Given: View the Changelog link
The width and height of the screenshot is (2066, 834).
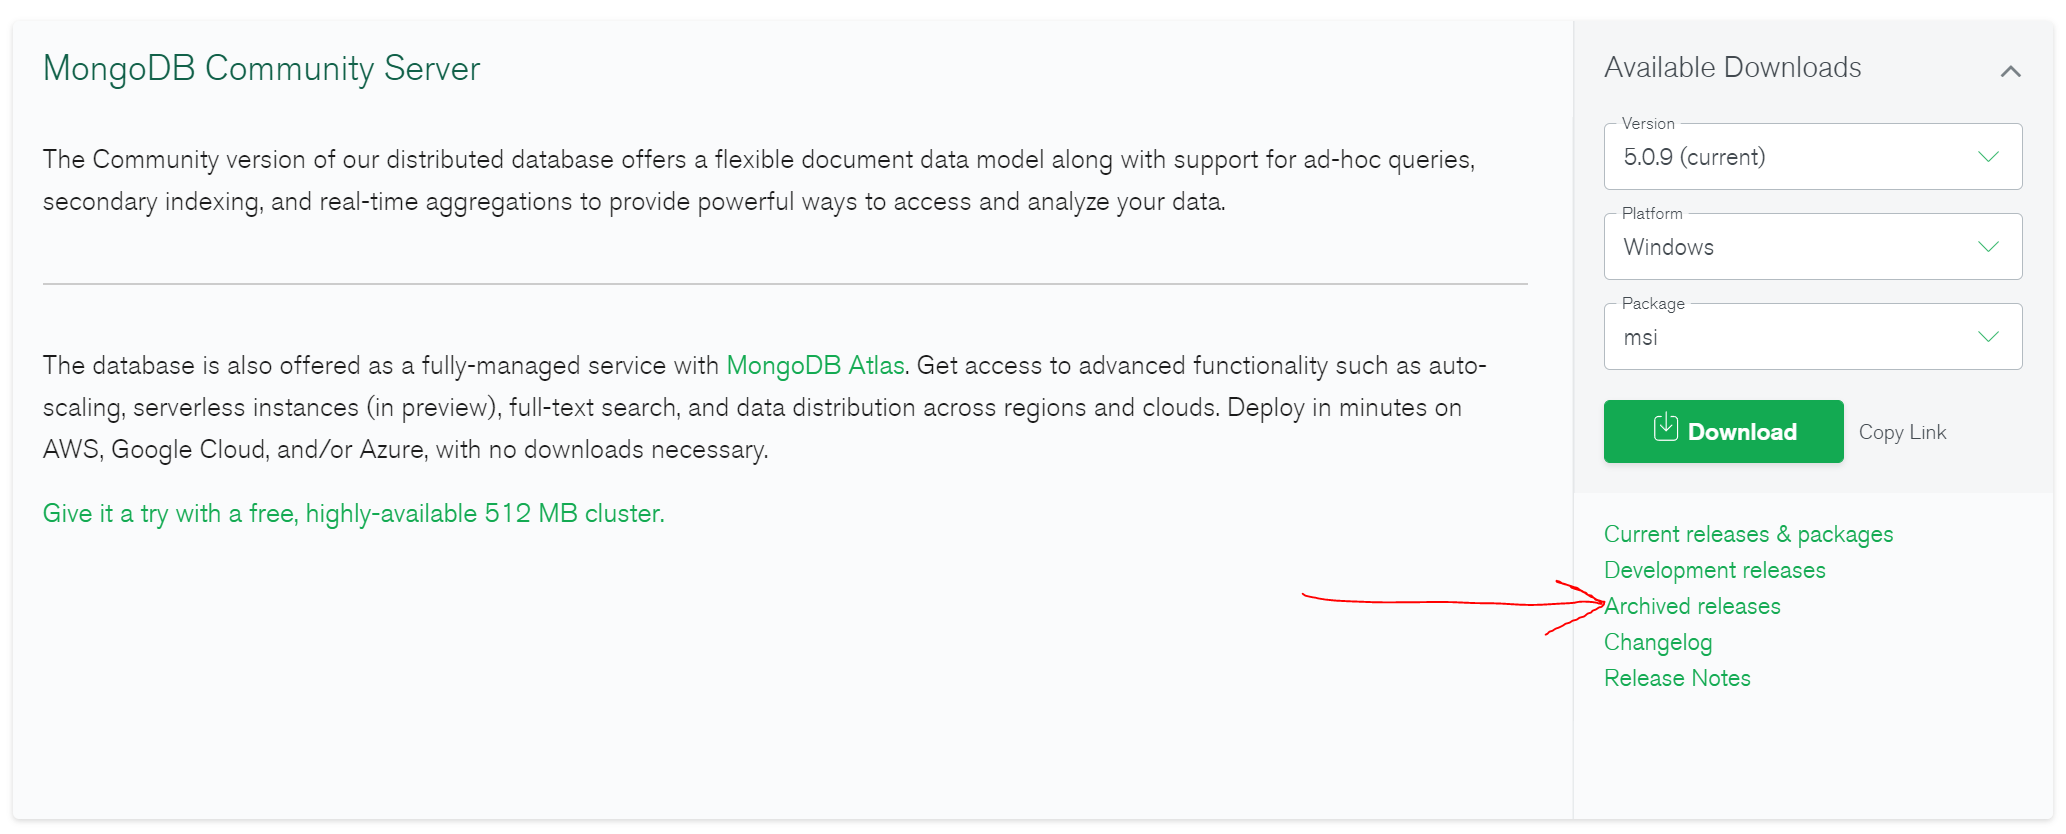Looking at the screenshot, I should (x=1658, y=642).
